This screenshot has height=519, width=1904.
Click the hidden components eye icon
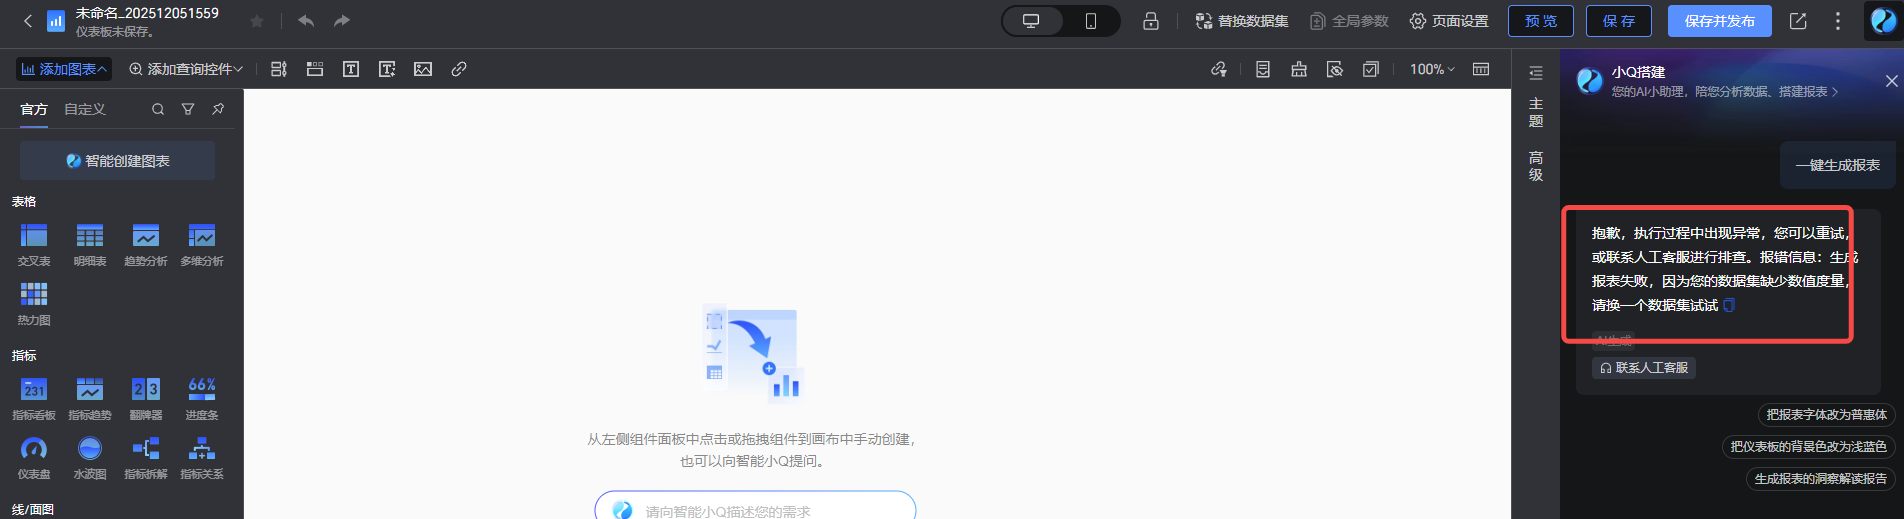(1335, 69)
